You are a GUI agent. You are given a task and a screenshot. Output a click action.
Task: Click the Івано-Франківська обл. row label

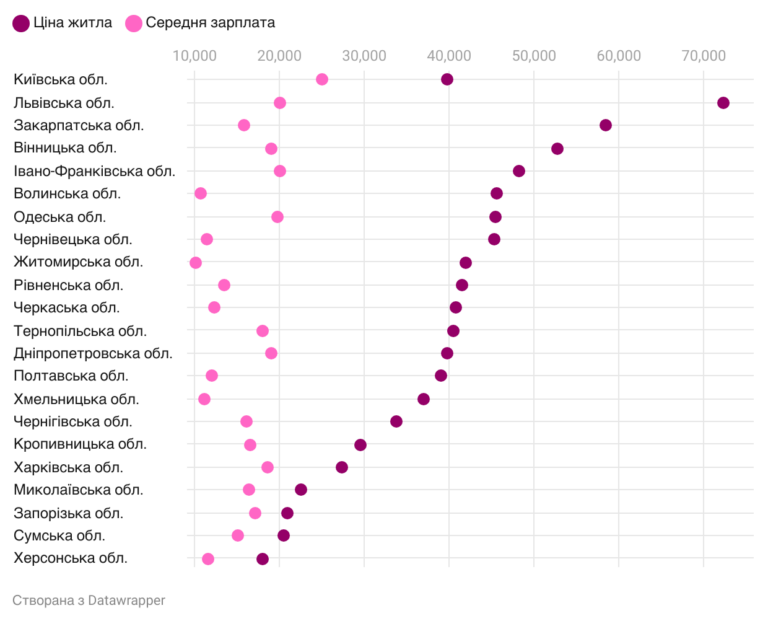pos(94,171)
